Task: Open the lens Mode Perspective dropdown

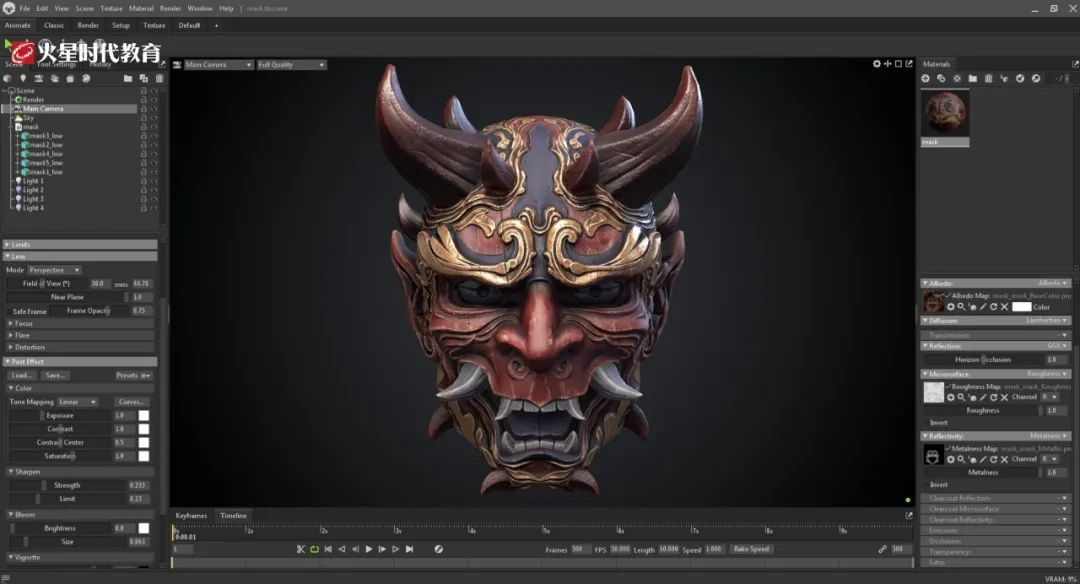Action: 54,270
